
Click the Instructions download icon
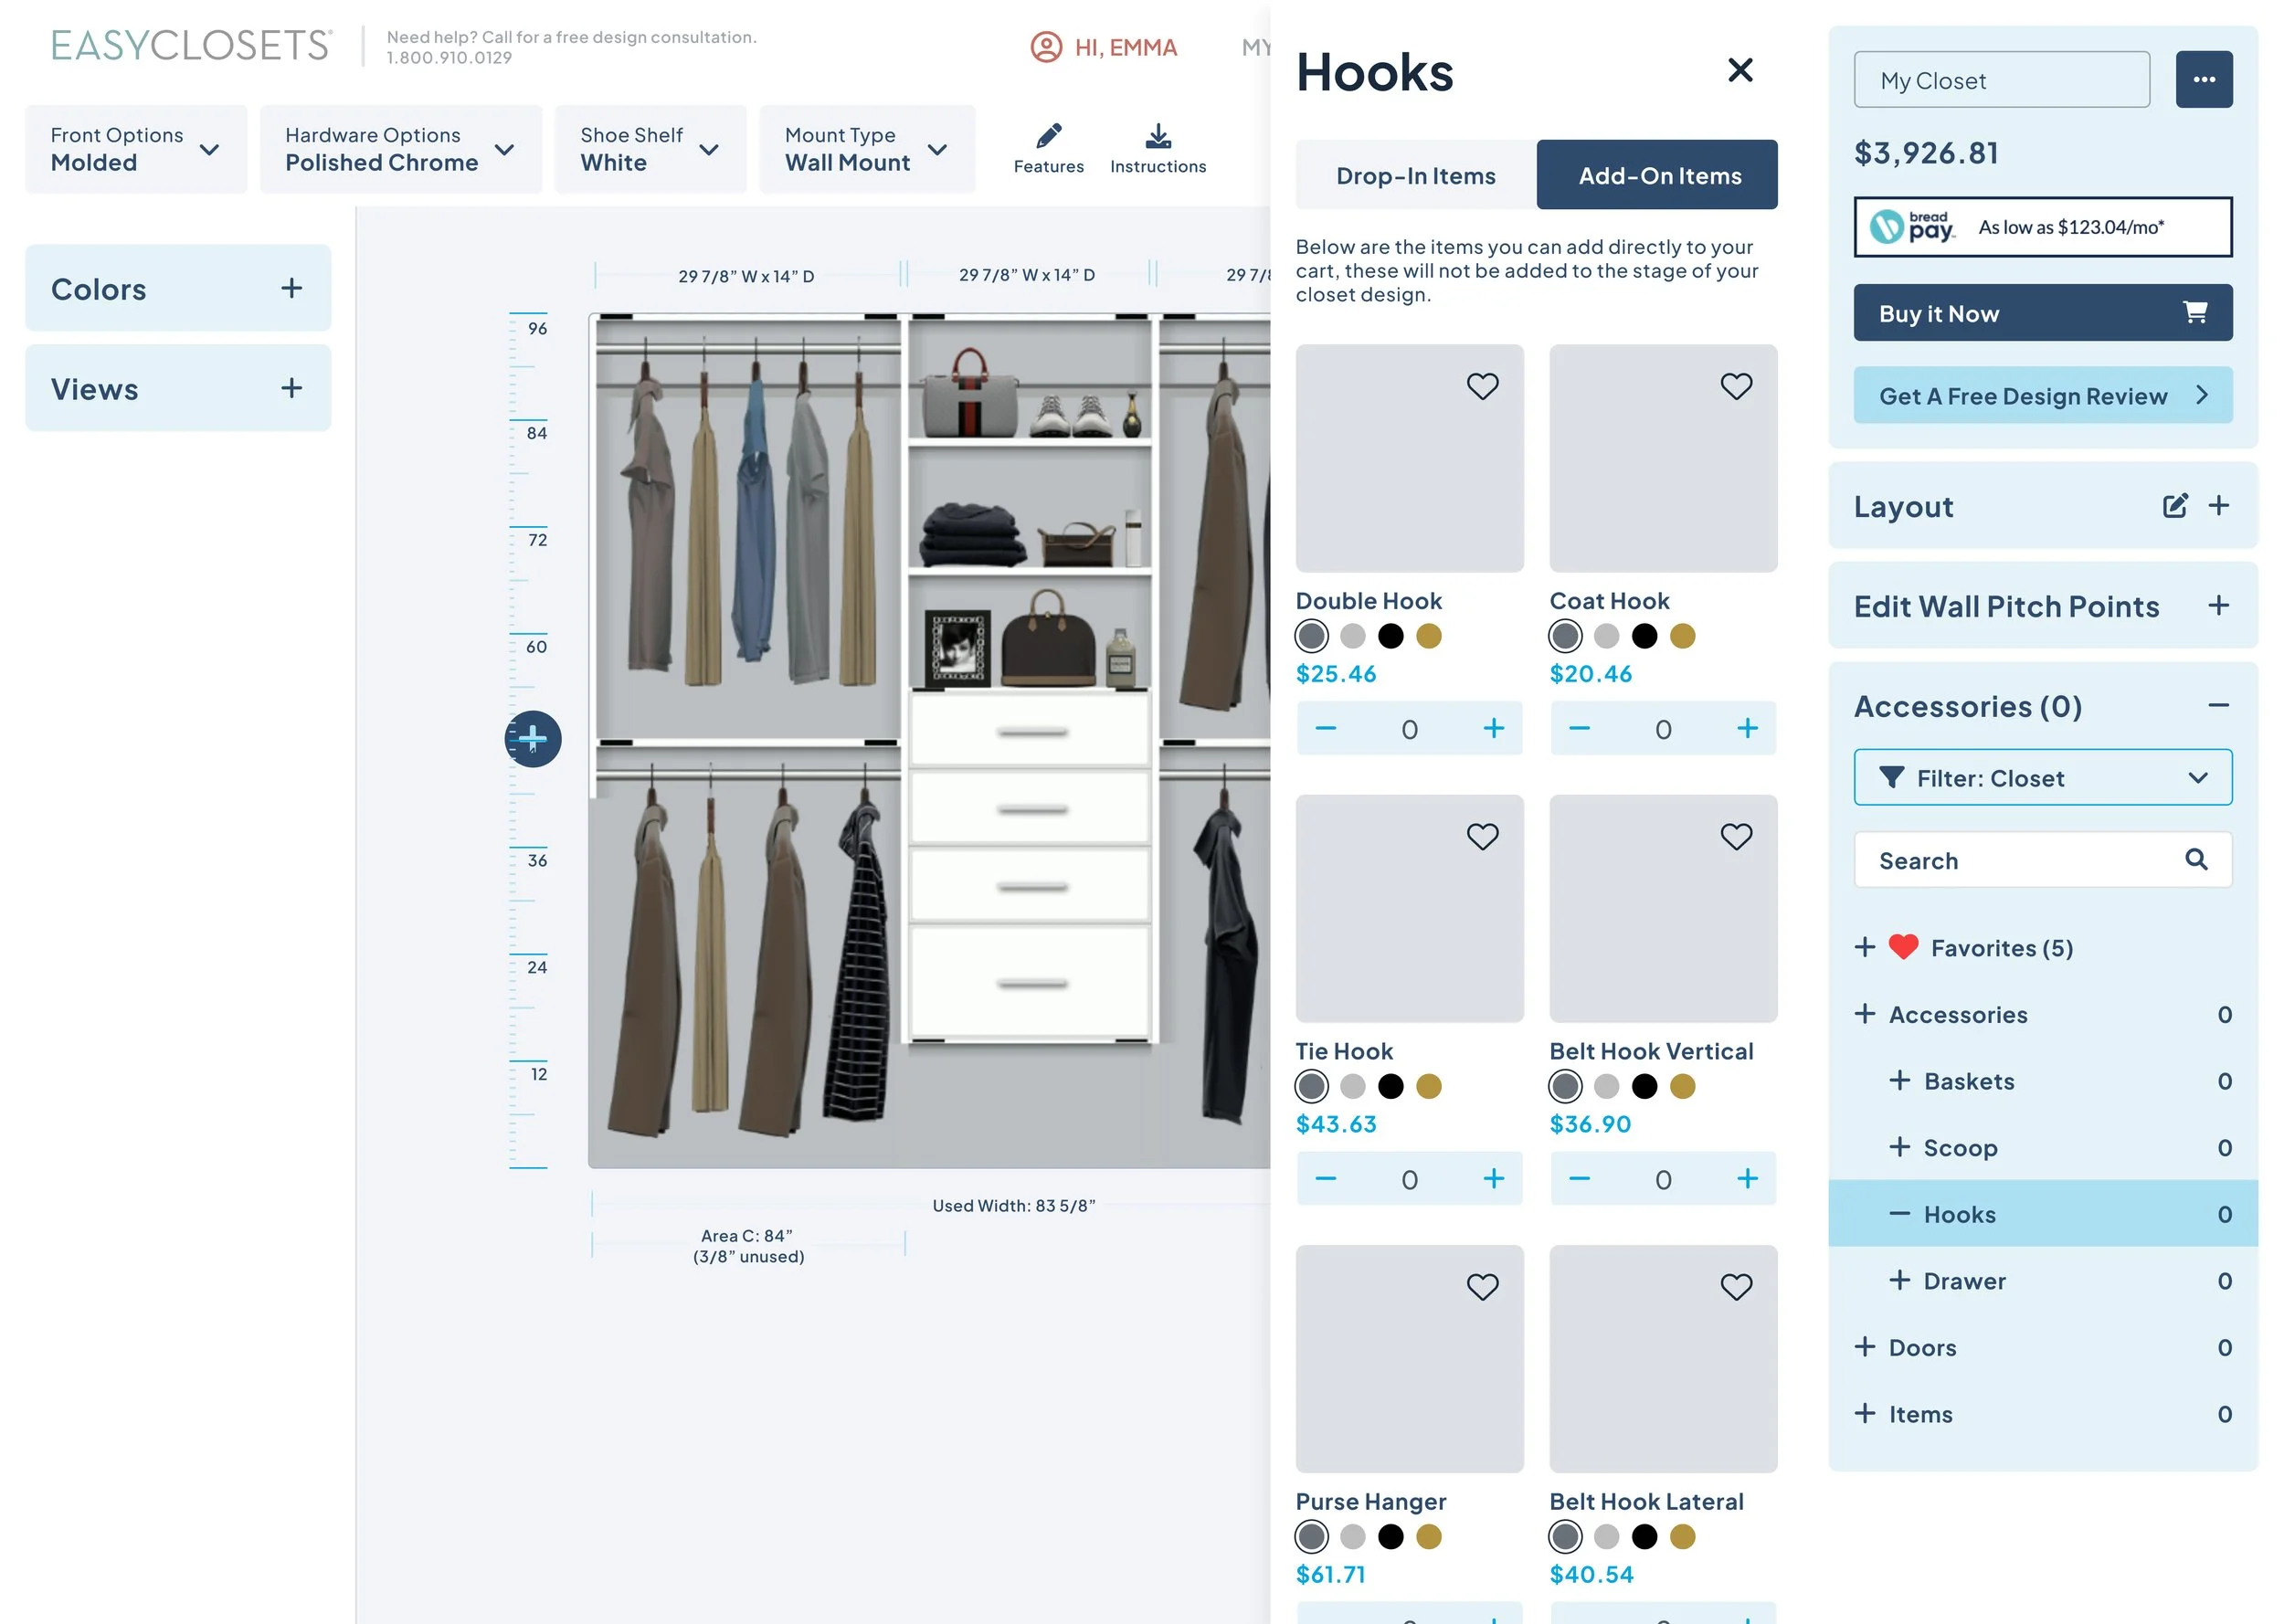tap(1157, 135)
